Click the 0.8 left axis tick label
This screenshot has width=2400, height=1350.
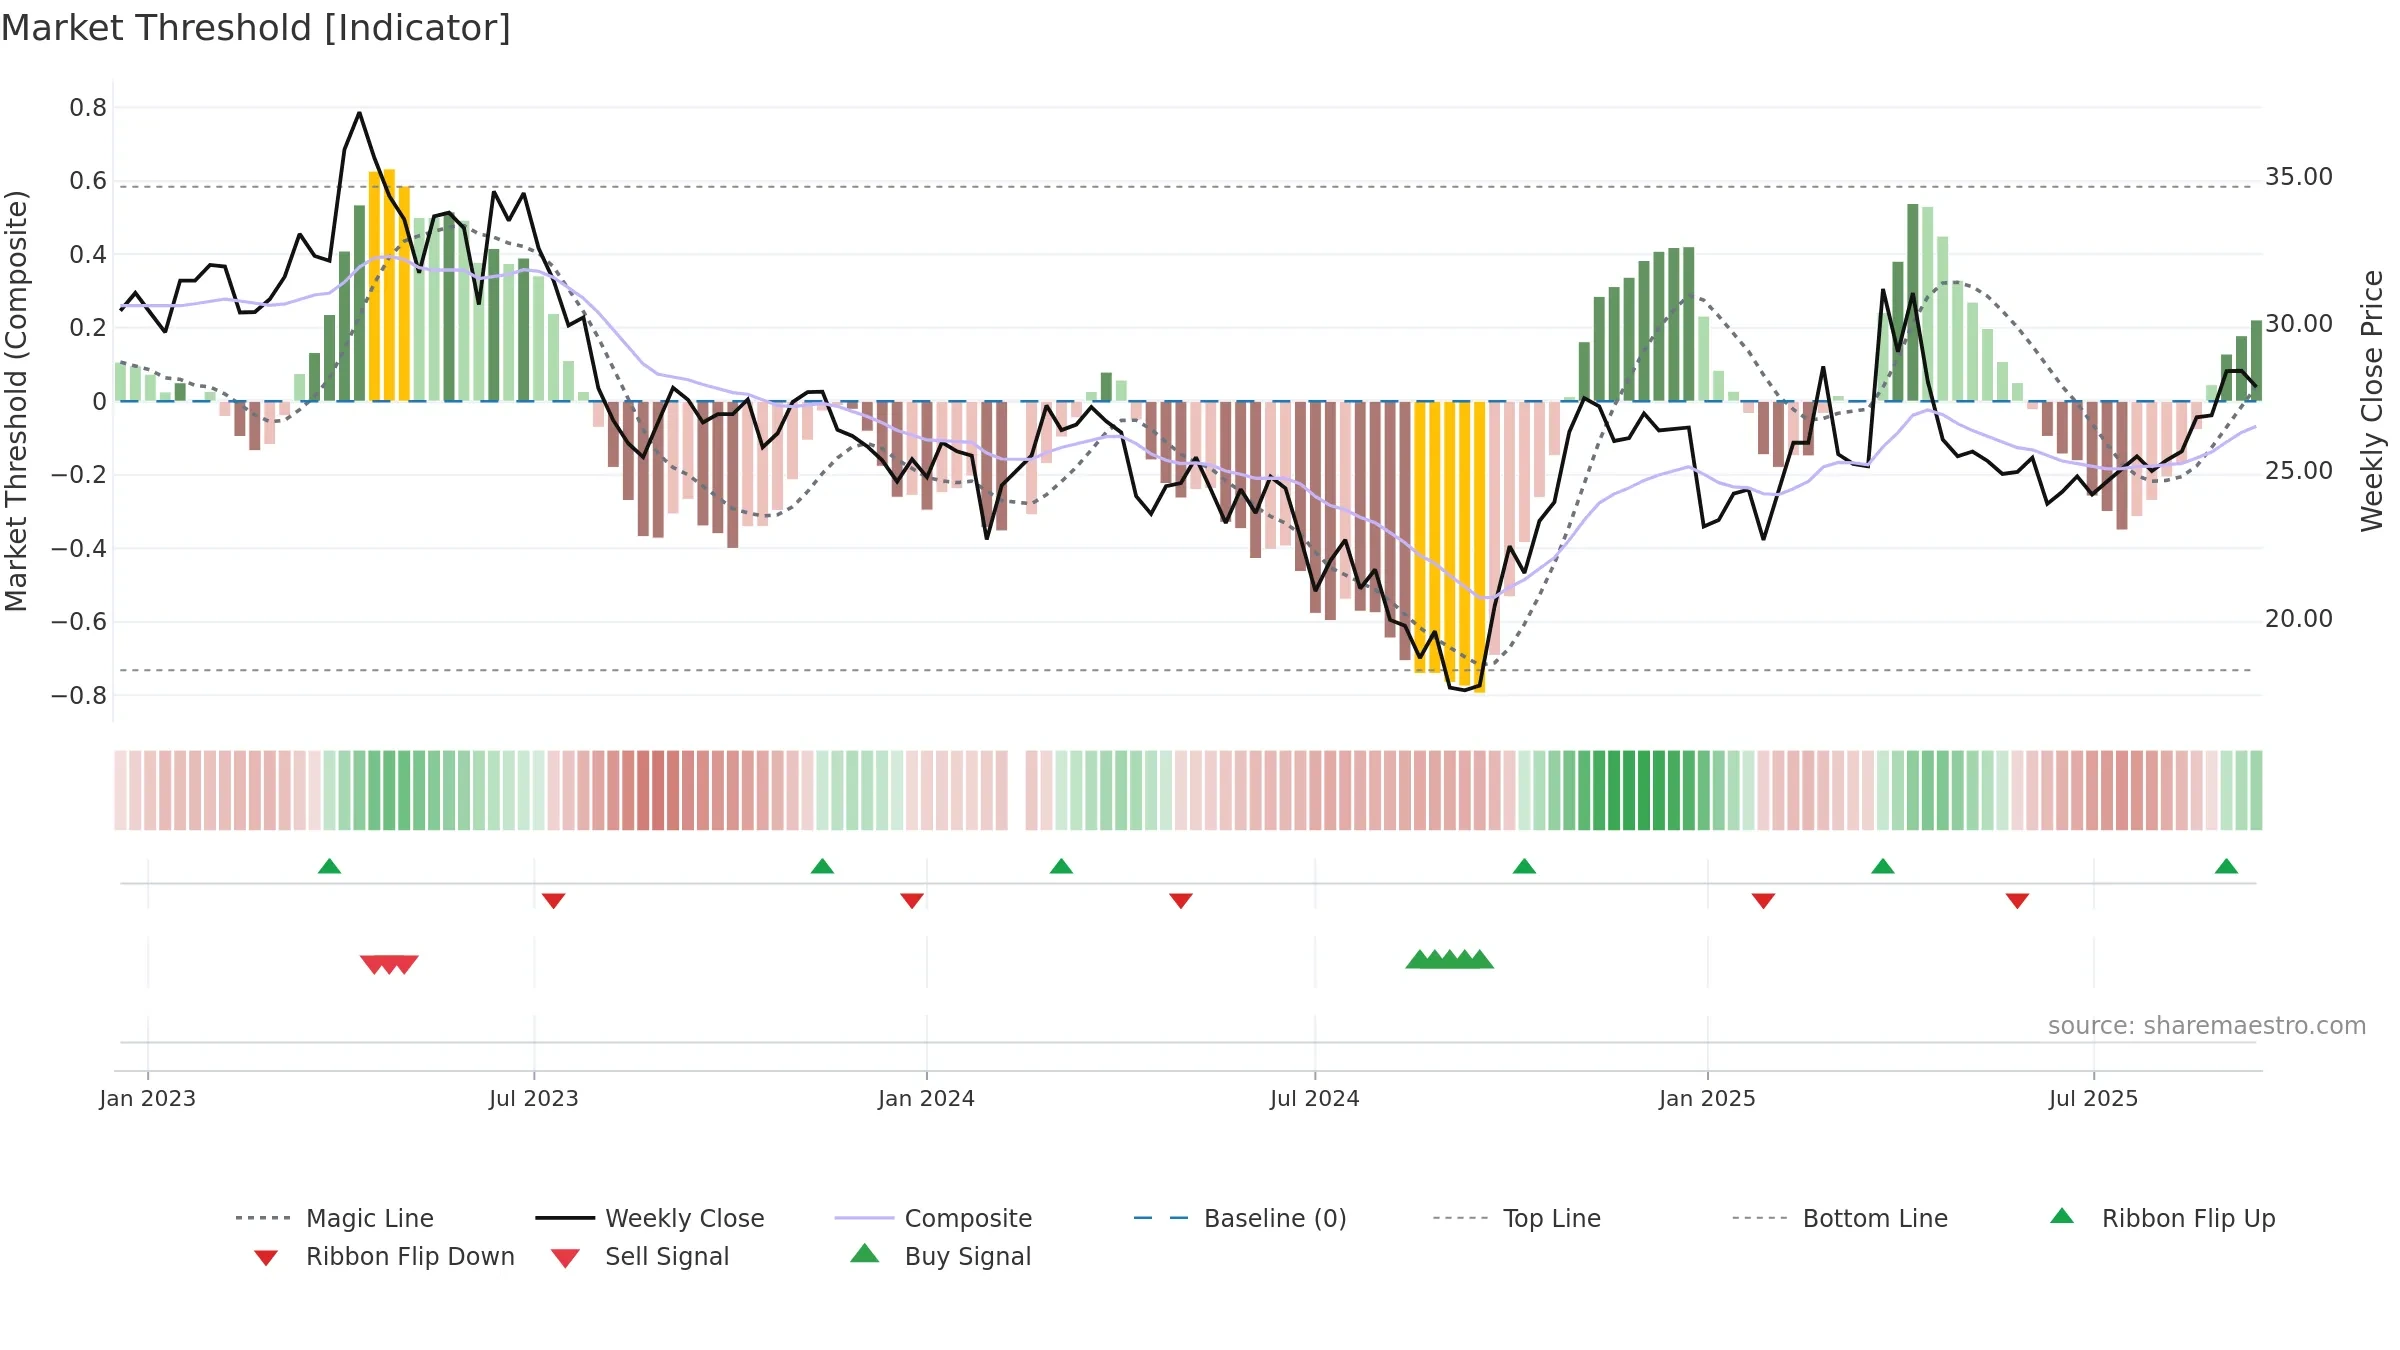(88, 107)
